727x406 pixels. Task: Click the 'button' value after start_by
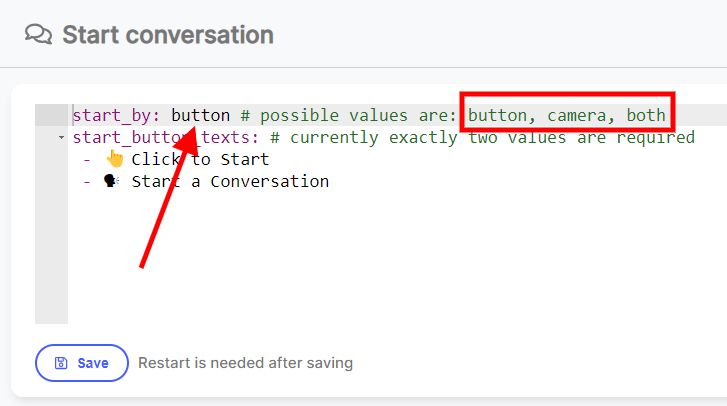tap(201, 115)
